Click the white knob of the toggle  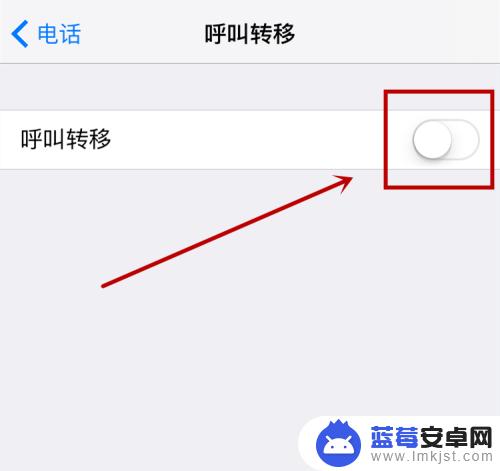(x=432, y=139)
